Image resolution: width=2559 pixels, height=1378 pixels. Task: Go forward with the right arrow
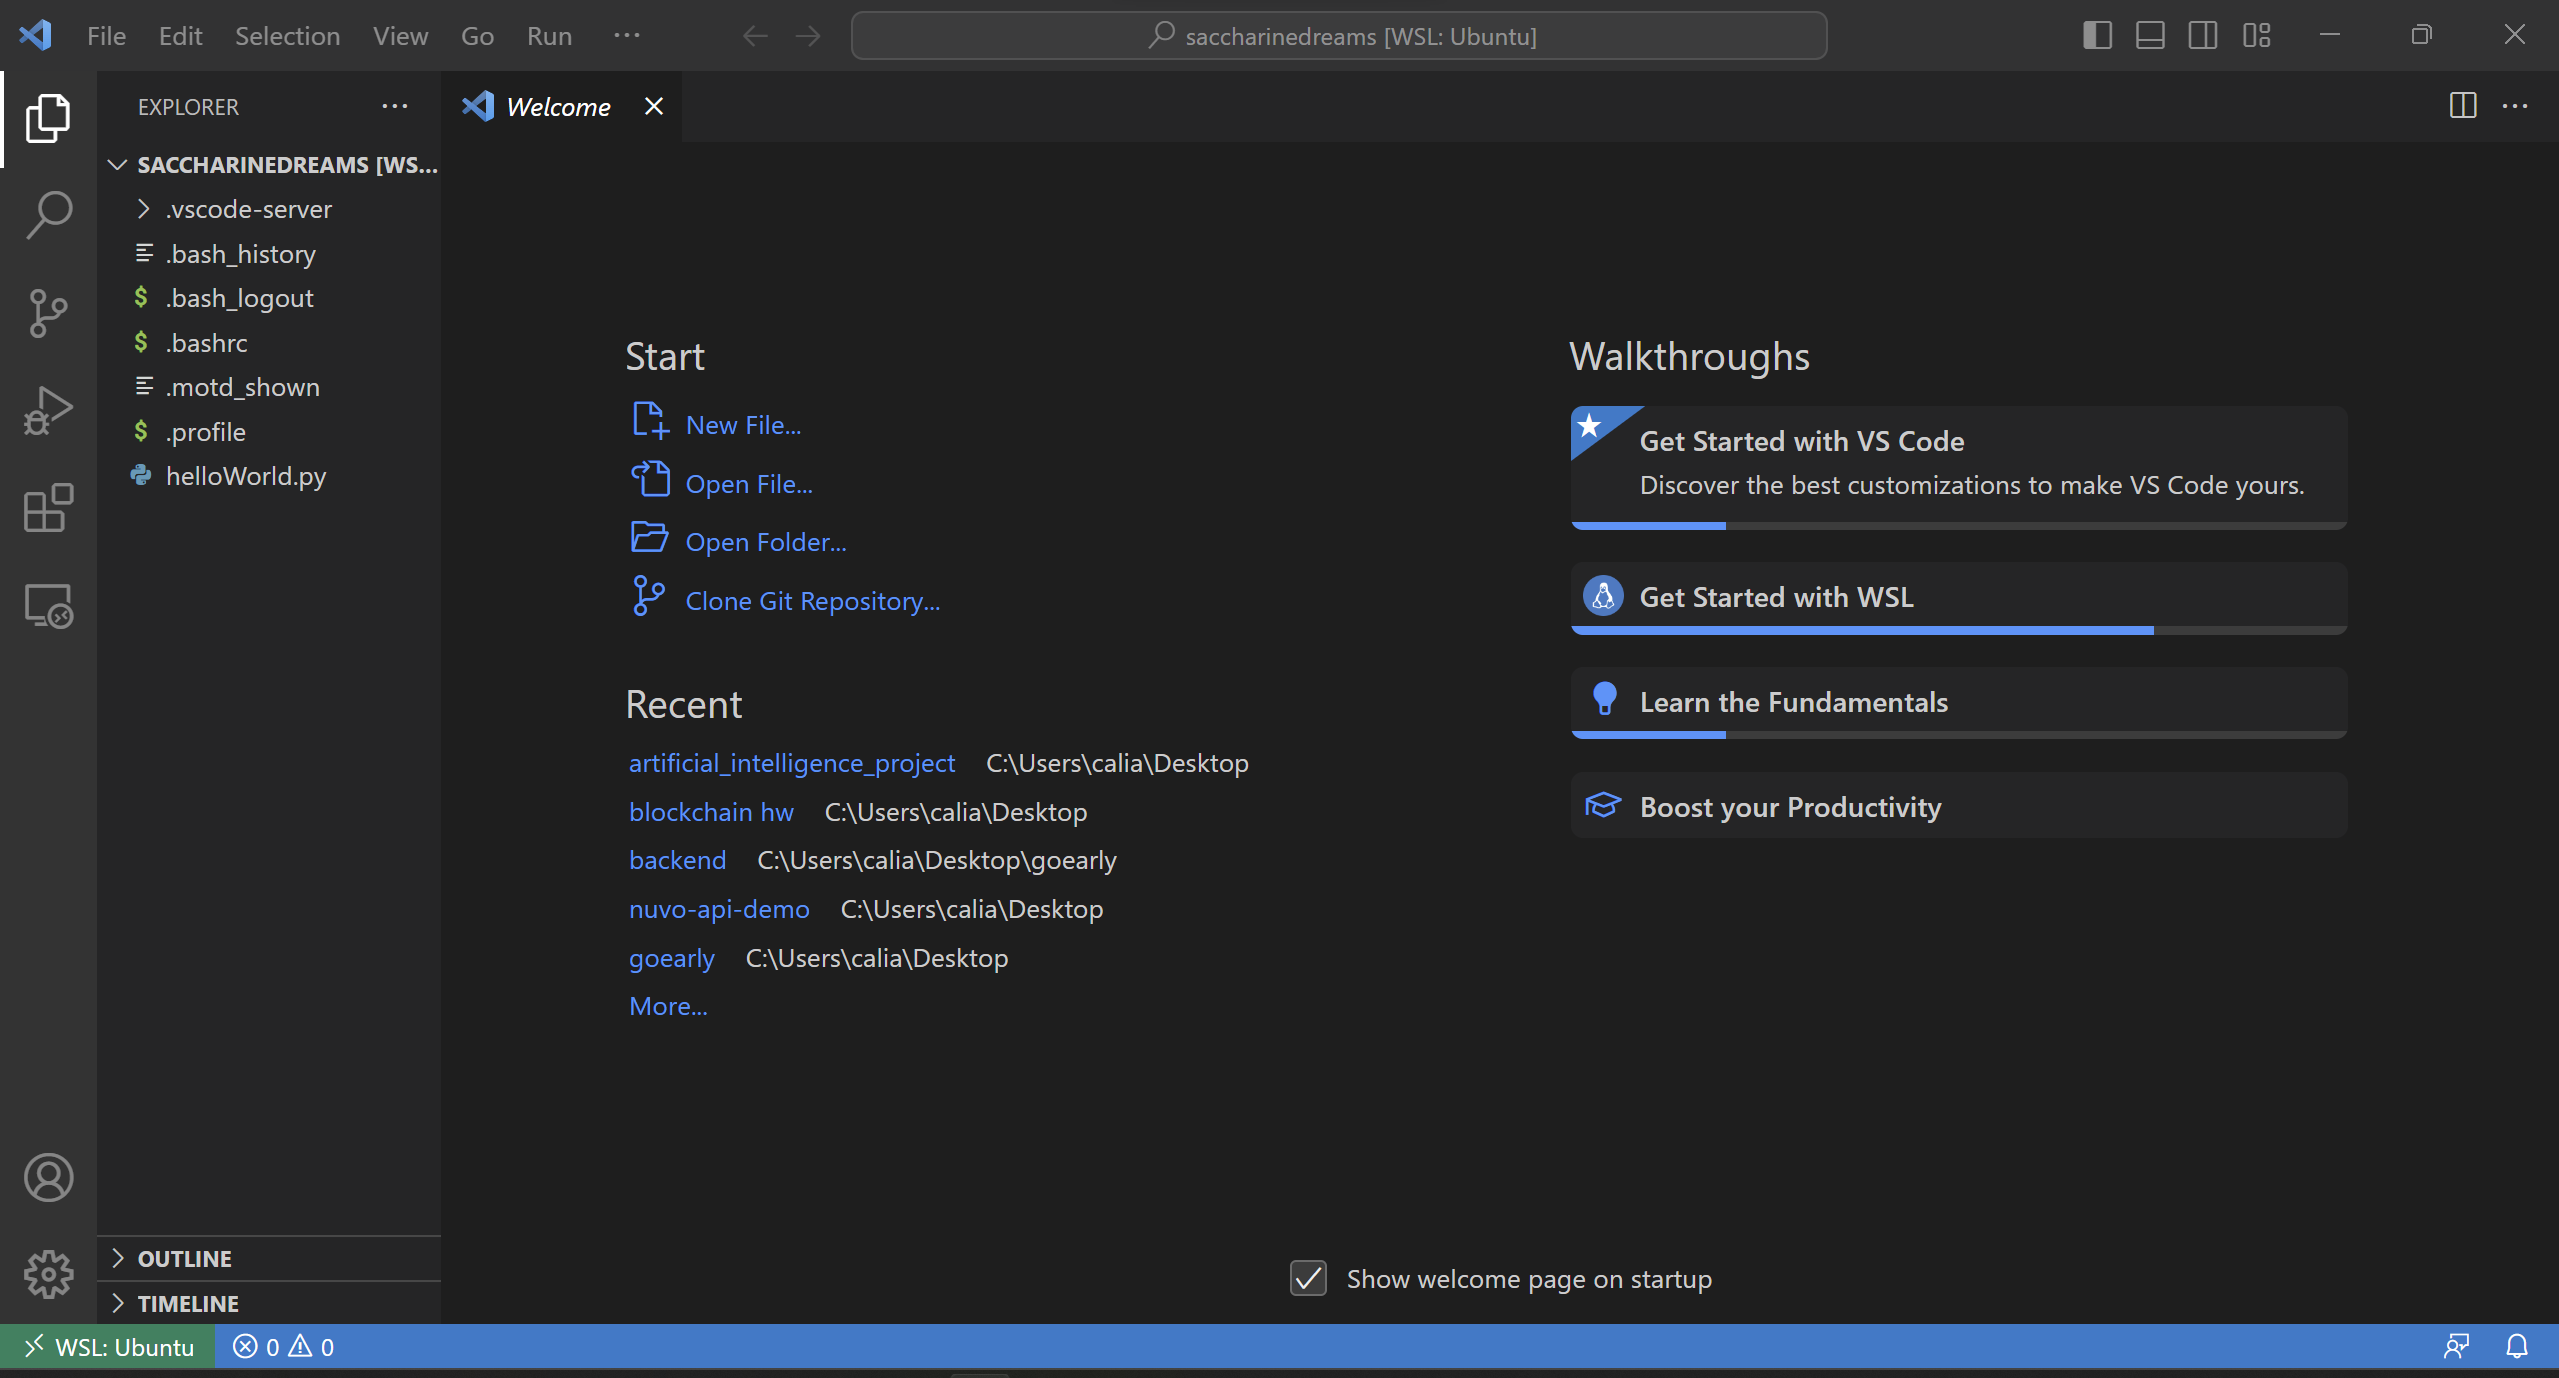(x=808, y=36)
